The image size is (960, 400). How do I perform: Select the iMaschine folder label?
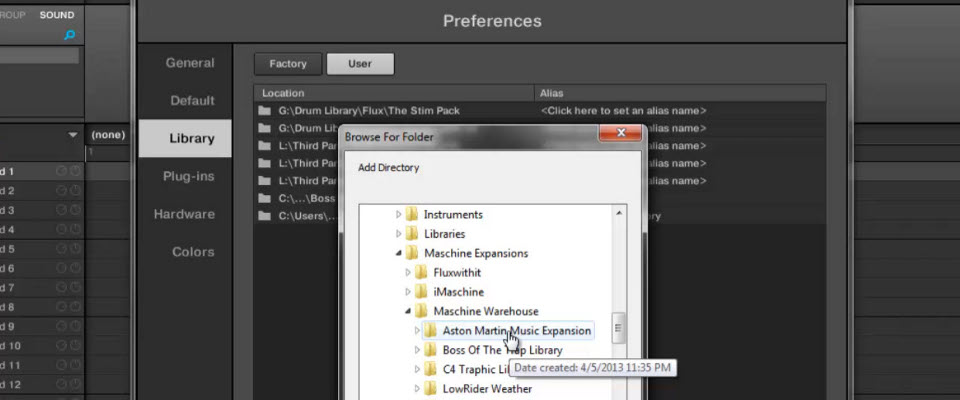459,292
